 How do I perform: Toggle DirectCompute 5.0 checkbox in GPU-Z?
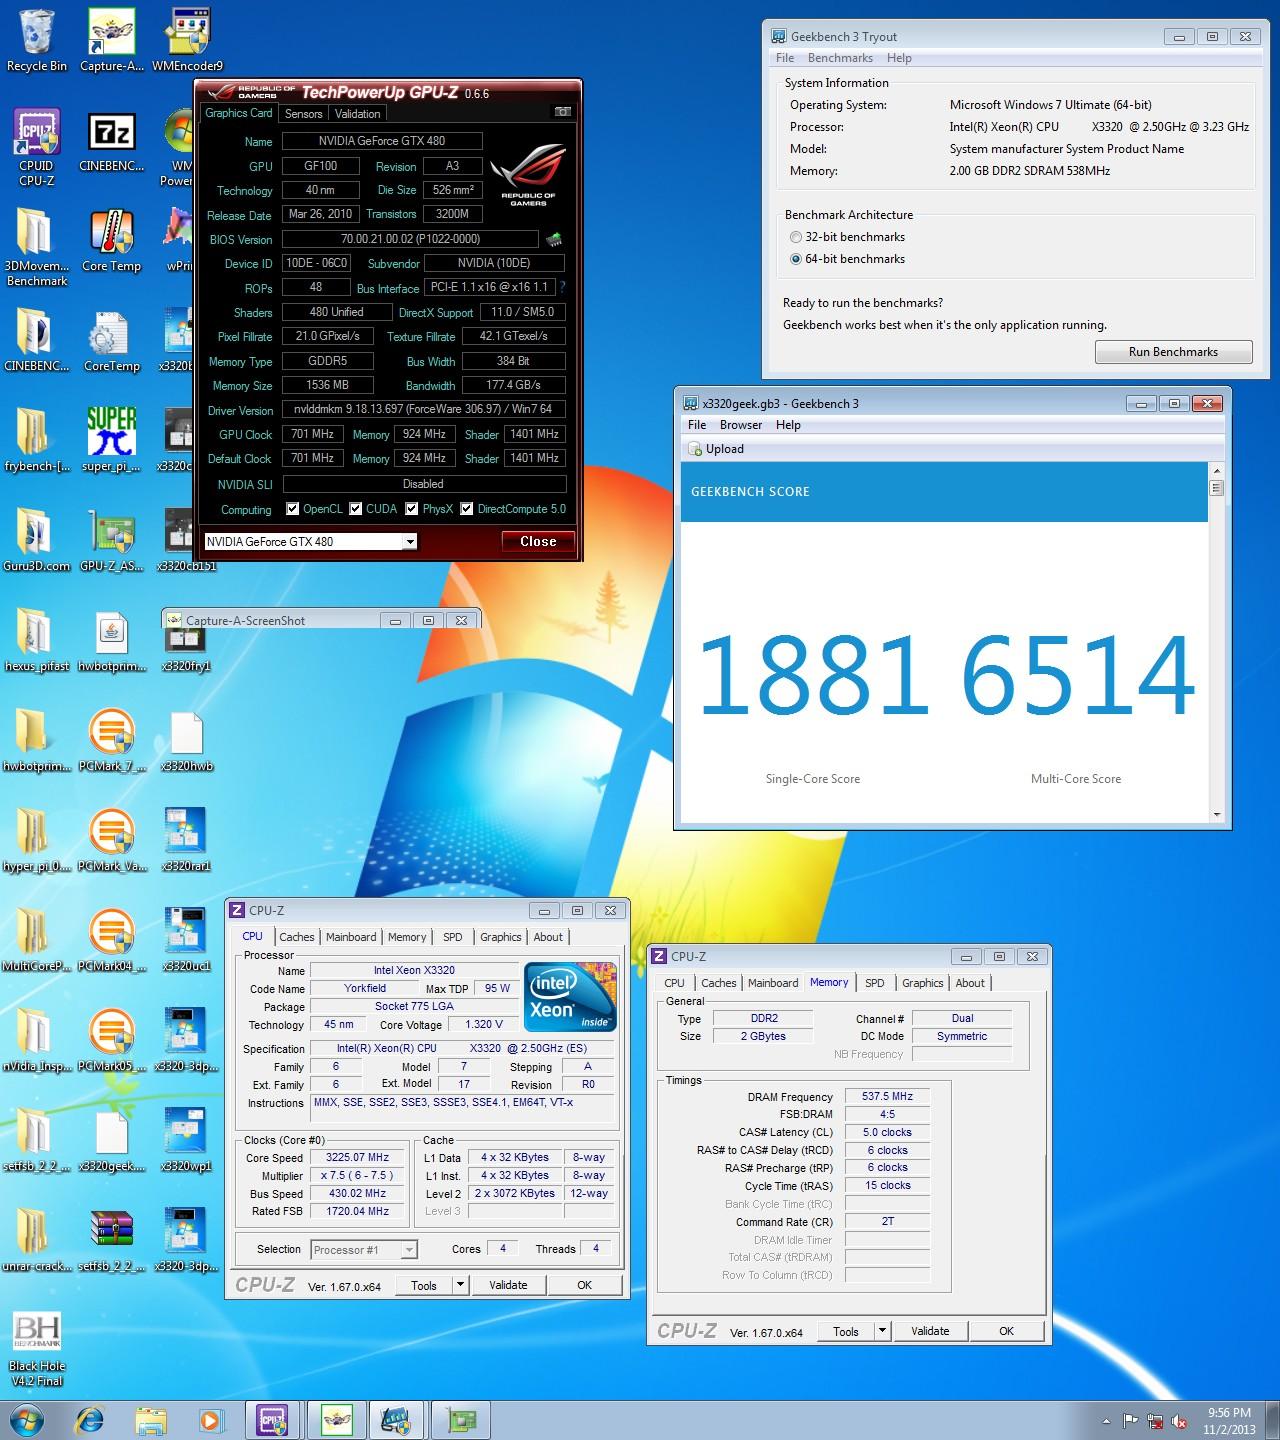(x=467, y=509)
